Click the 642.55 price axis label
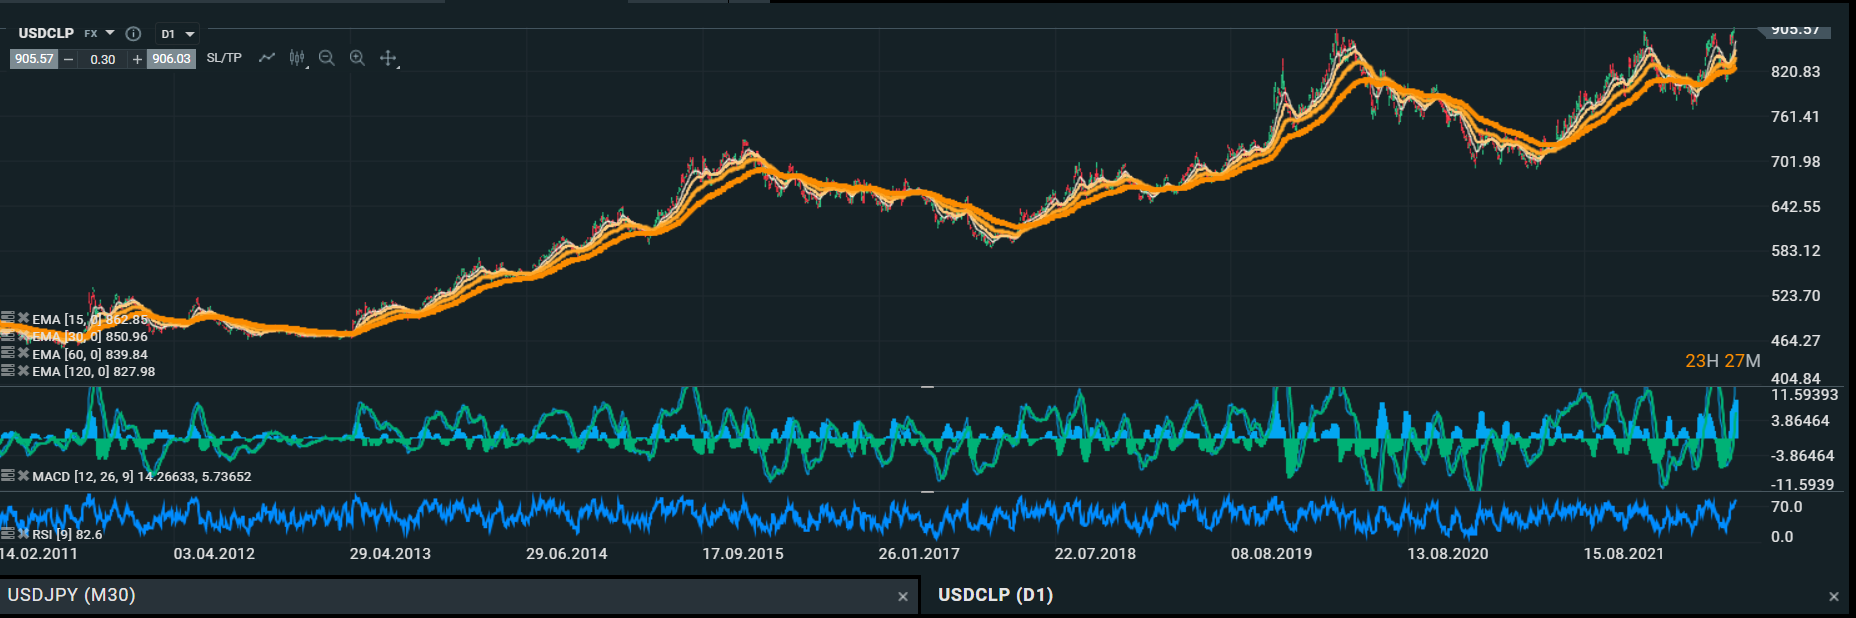Screen dimensions: 1856x618 point(1796,207)
